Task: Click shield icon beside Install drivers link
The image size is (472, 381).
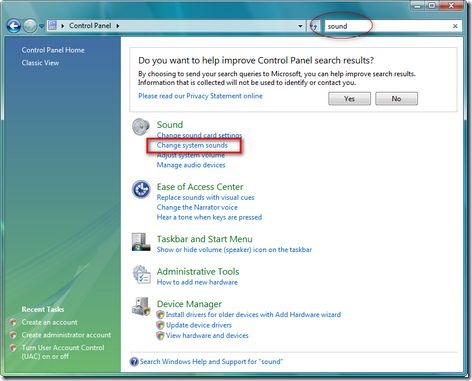Action: pyautogui.click(x=160, y=315)
